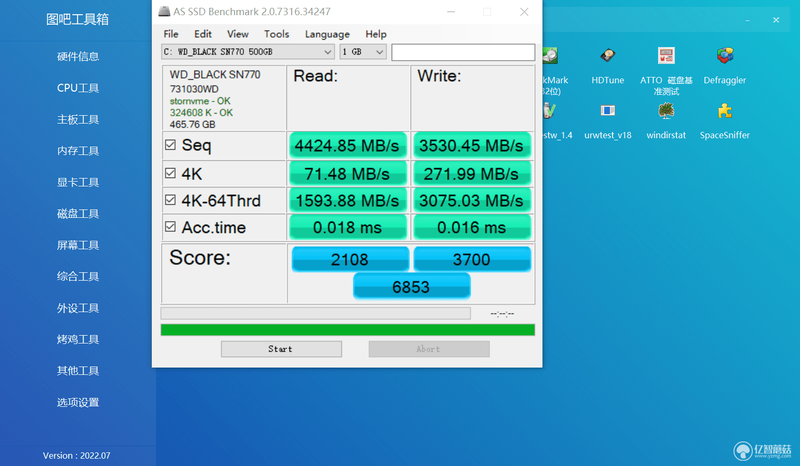
Task: Open the Edit menu
Action: point(203,34)
